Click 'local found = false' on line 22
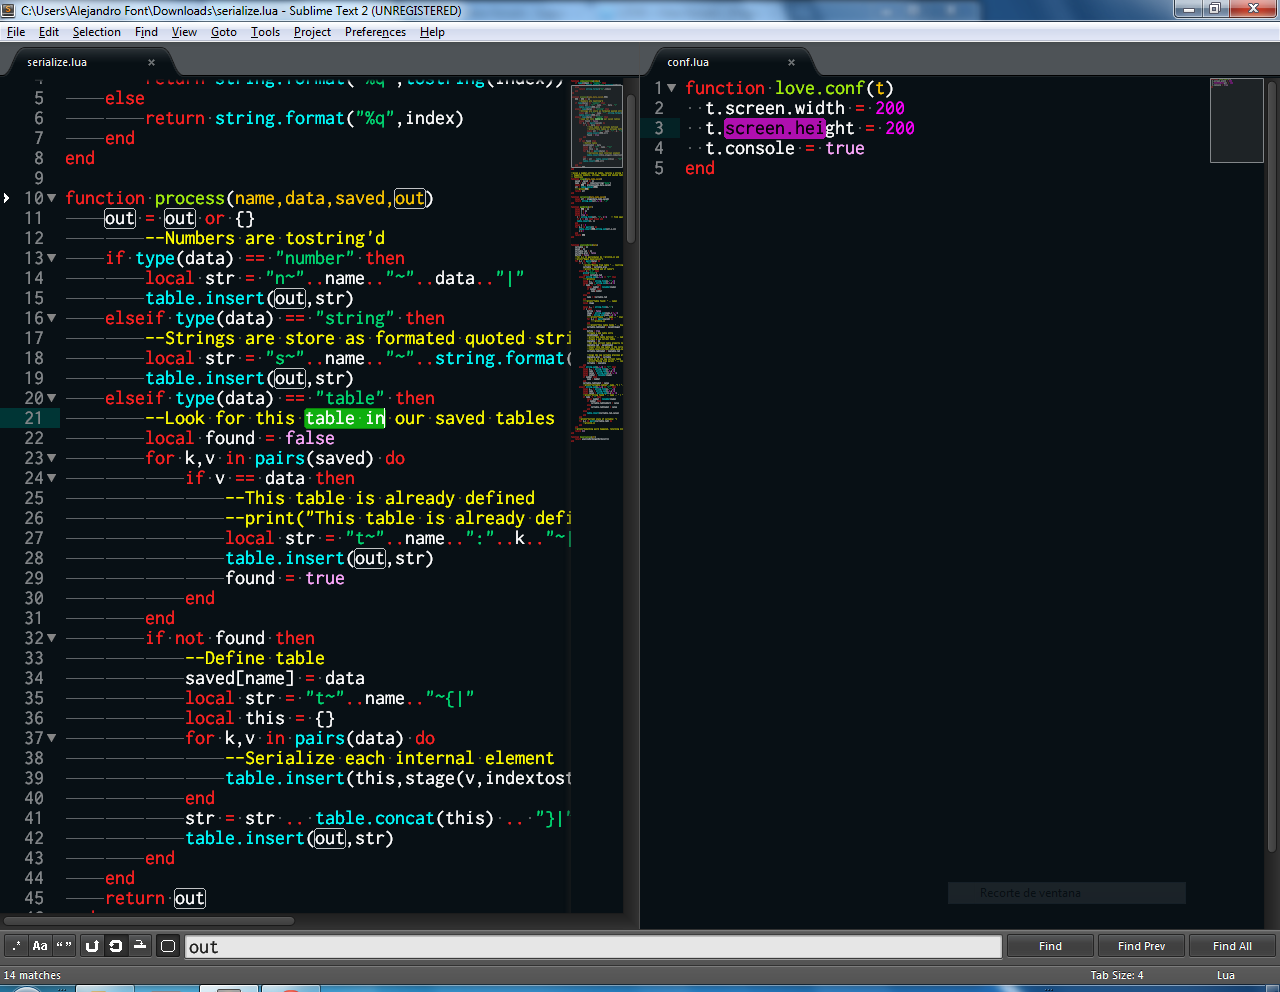This screenshot has height=992, width=1280. click(240, 438)
